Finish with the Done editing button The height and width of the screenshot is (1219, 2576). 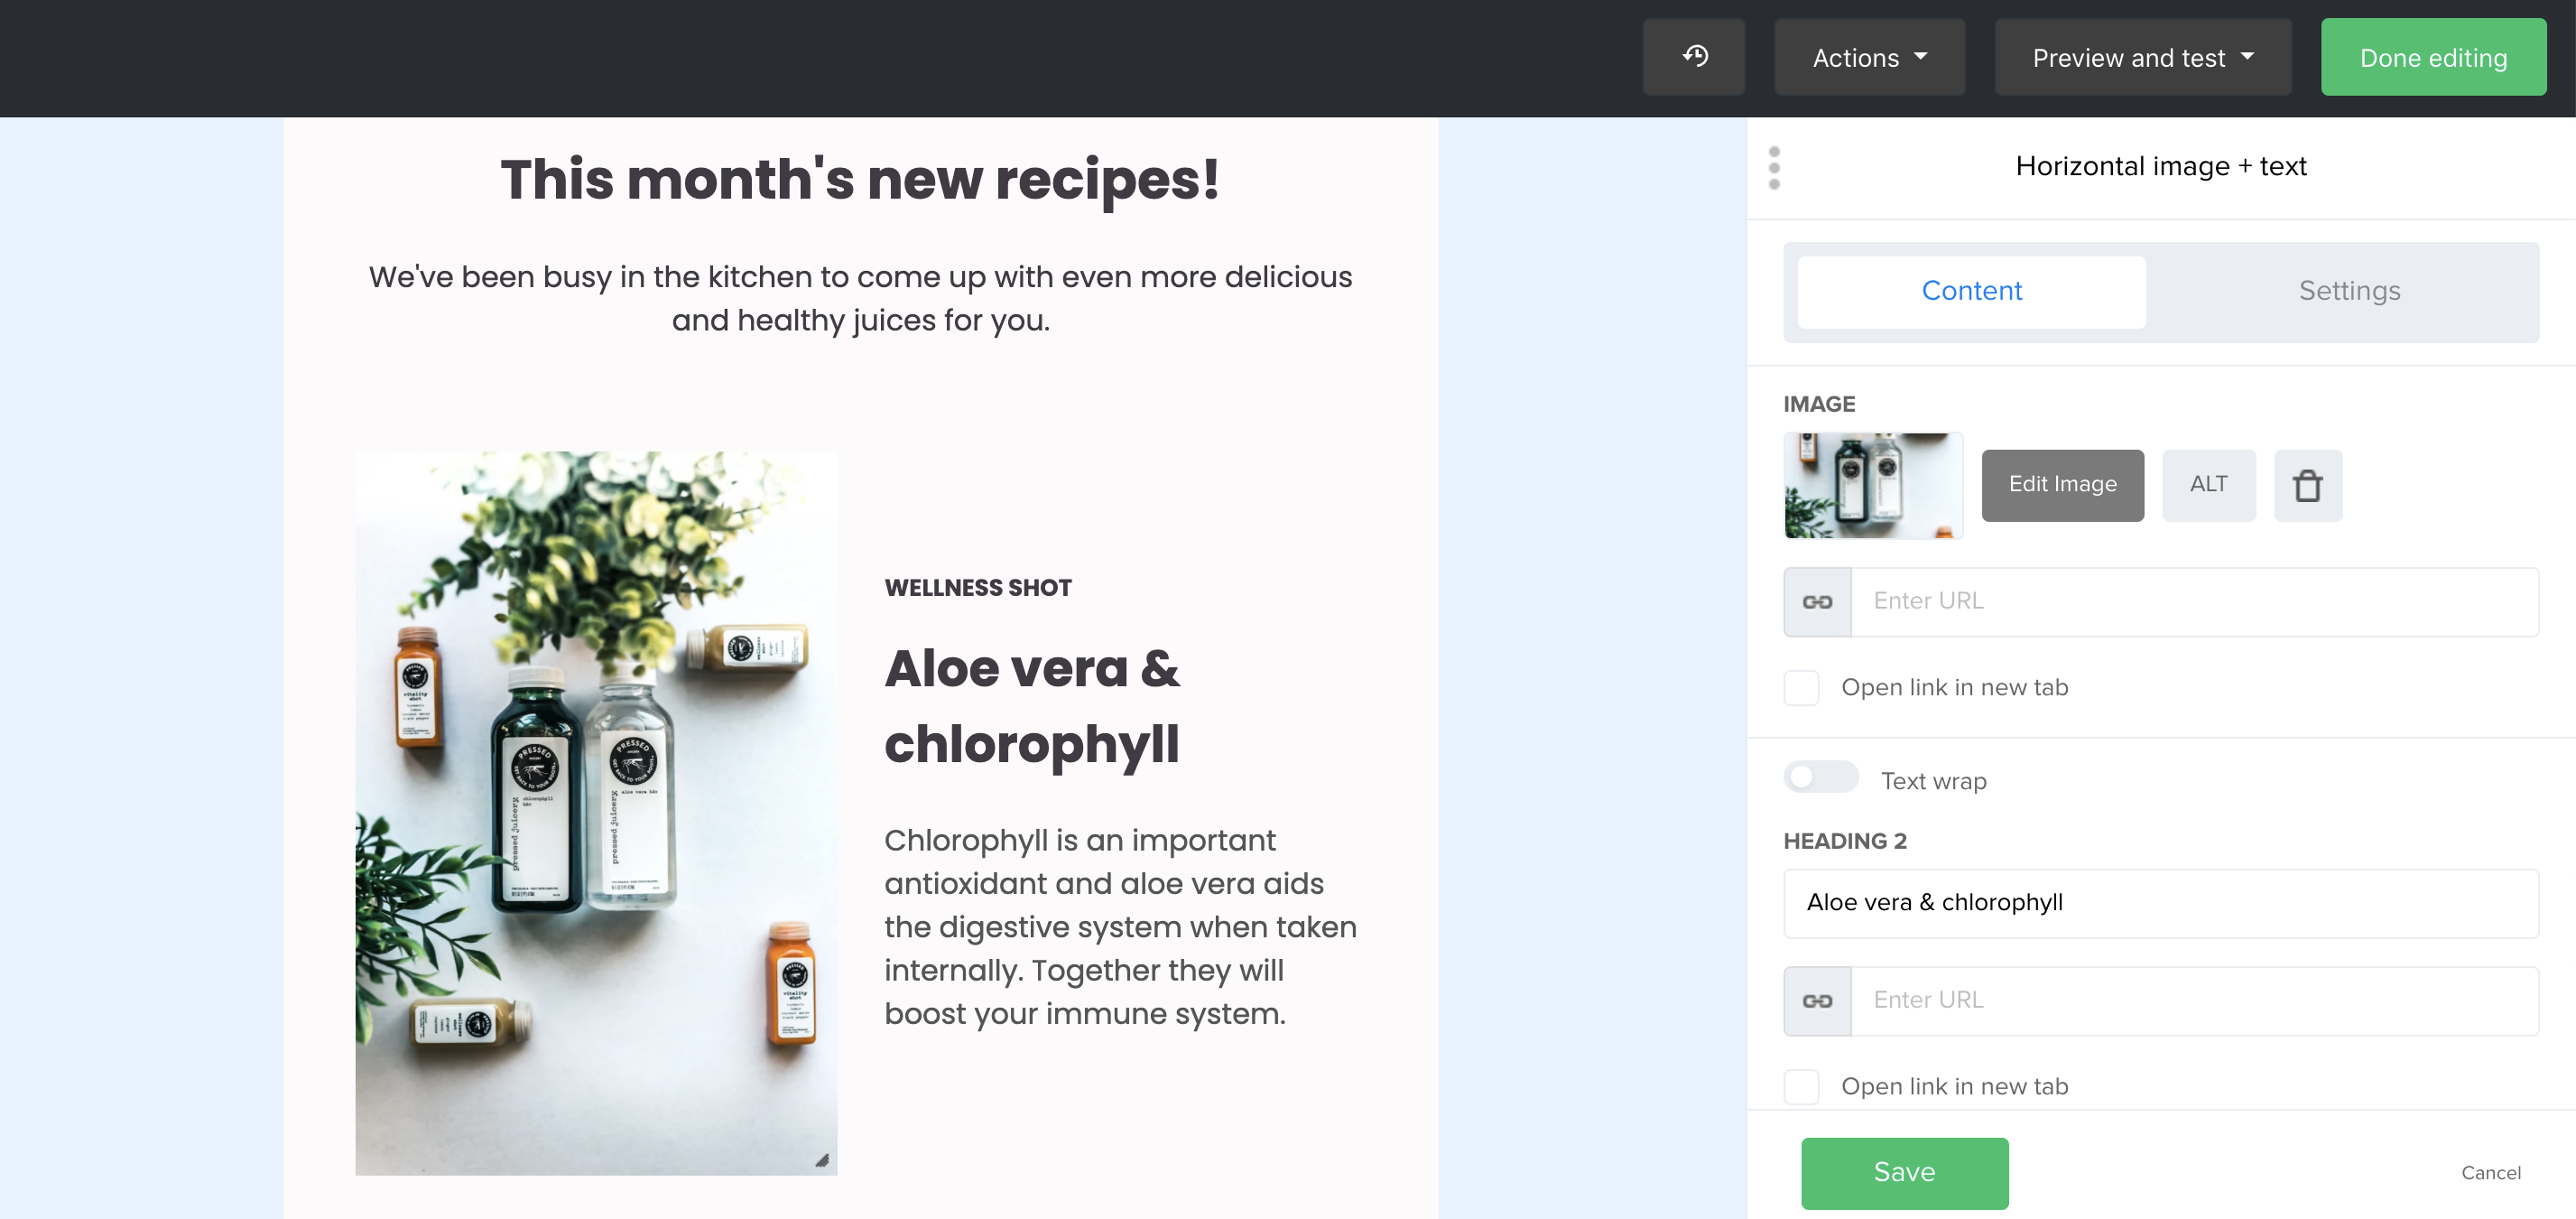(2433, 57)
